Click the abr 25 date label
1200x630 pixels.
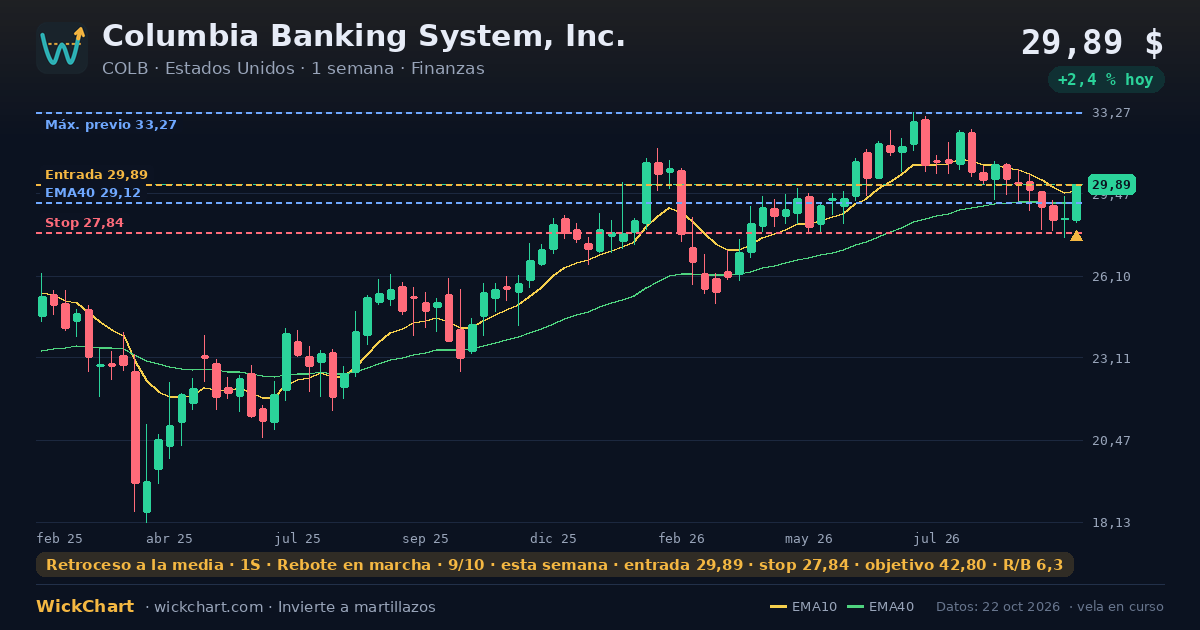pos(169,538)
